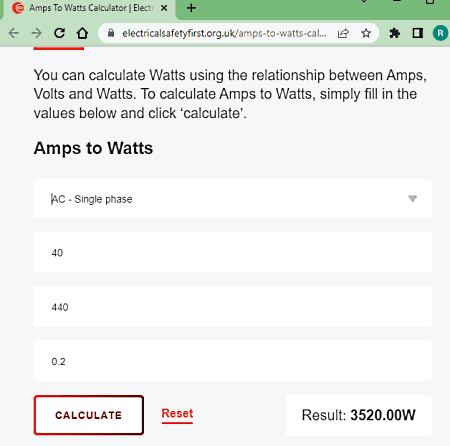
Task: Open the extensions puzzle icon
Action: [395, 33]
